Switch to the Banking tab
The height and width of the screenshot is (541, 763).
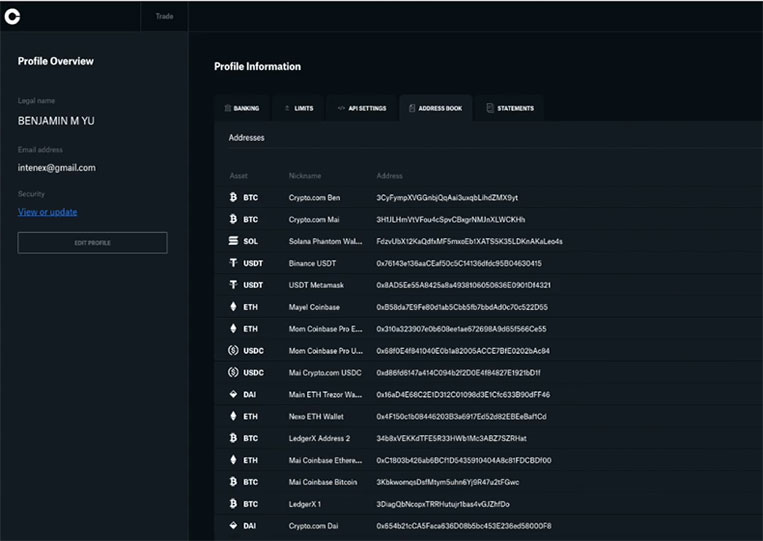pos(242,108)
